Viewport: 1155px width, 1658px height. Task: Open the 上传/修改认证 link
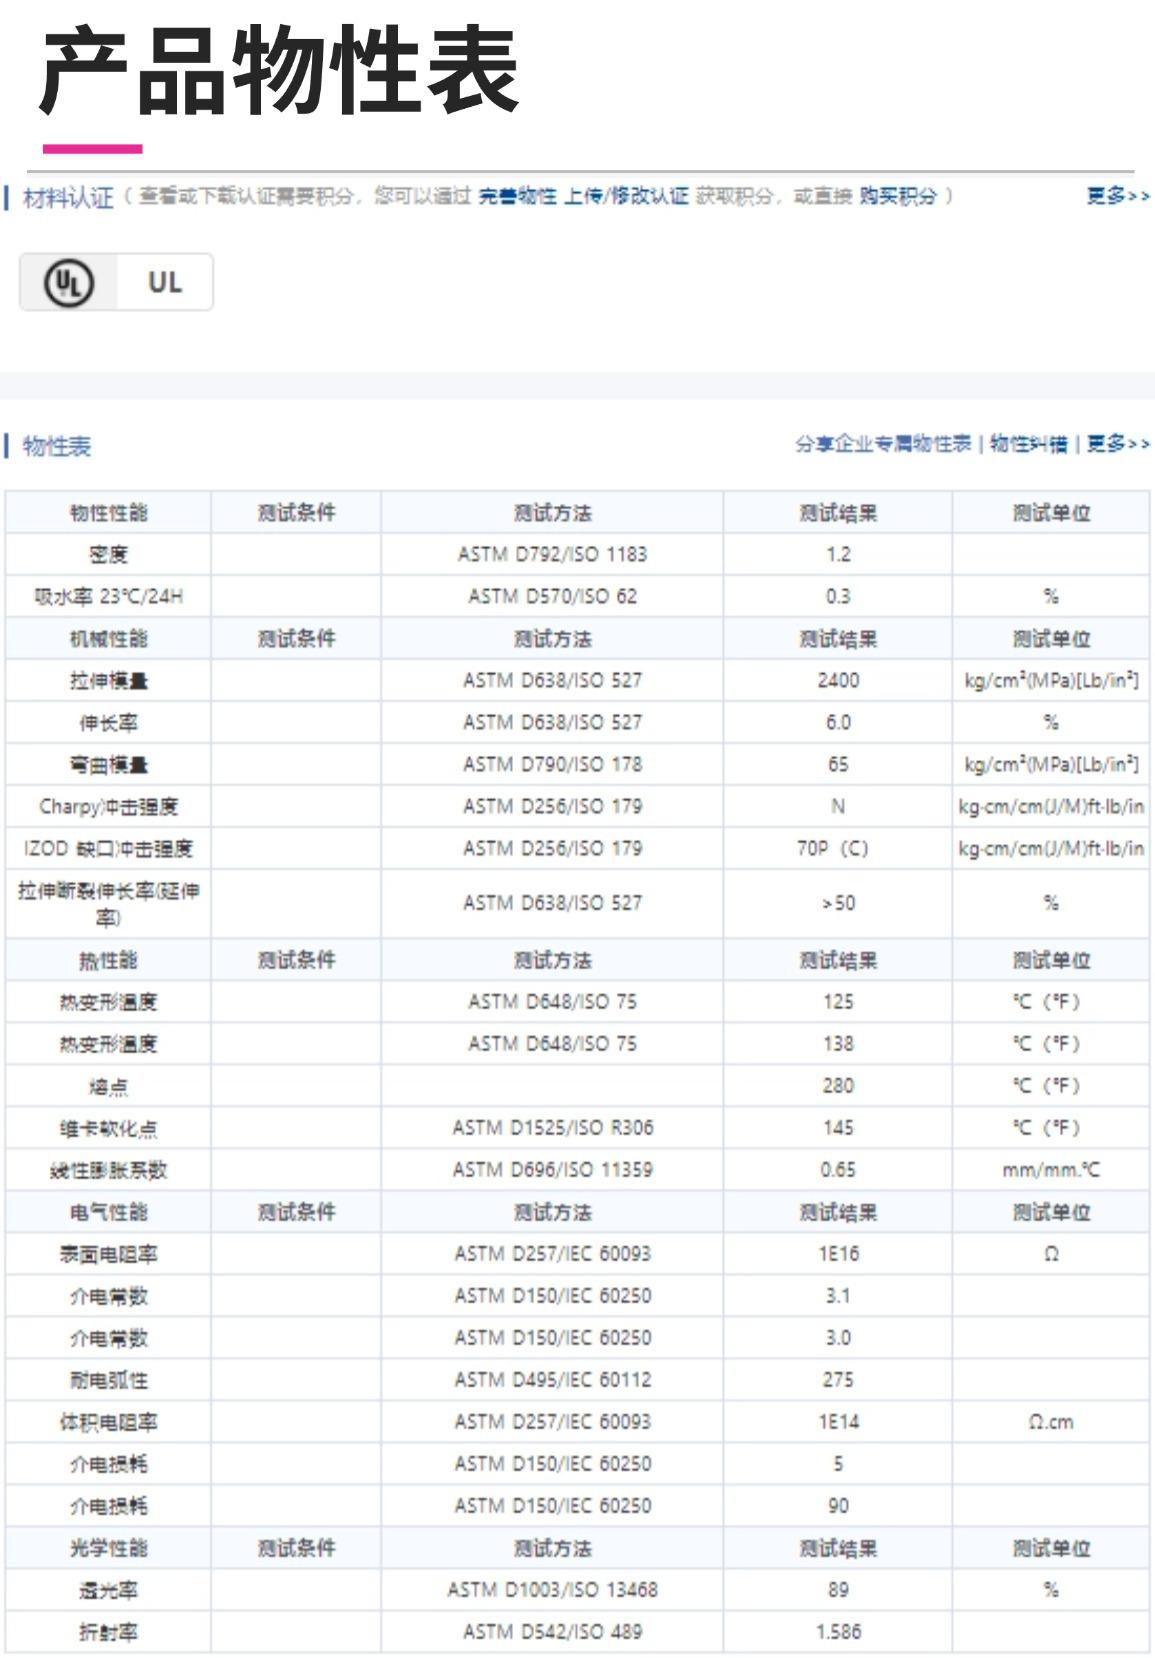(x=626, y=196)
